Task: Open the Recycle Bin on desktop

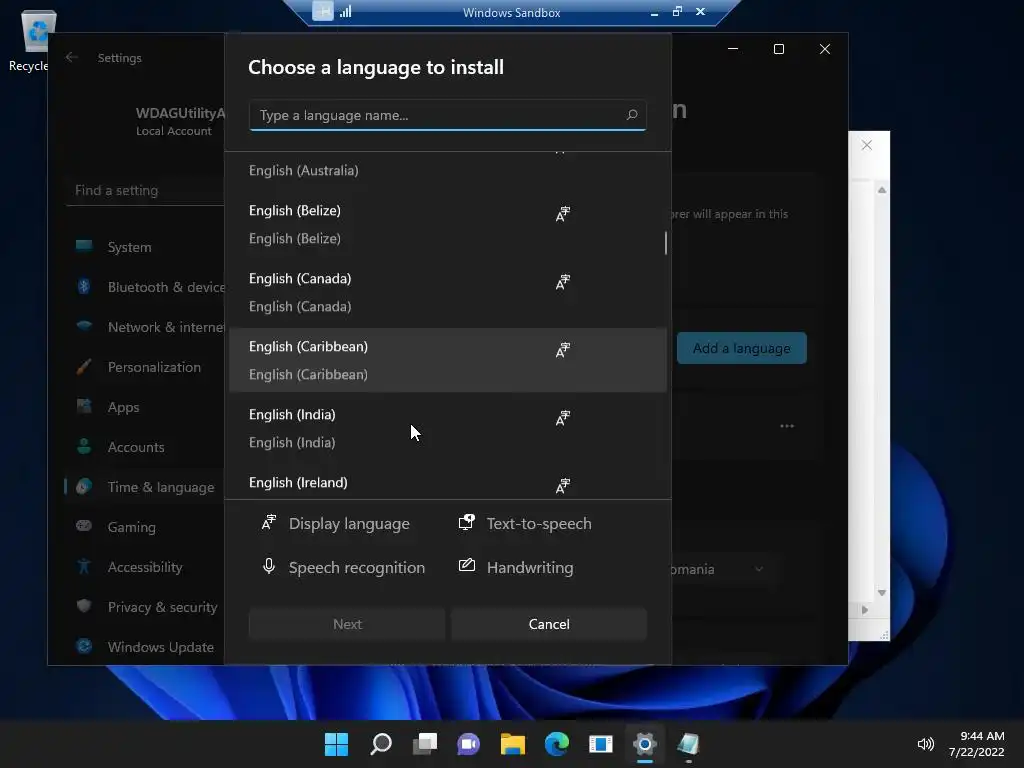Action: point(36,40)
